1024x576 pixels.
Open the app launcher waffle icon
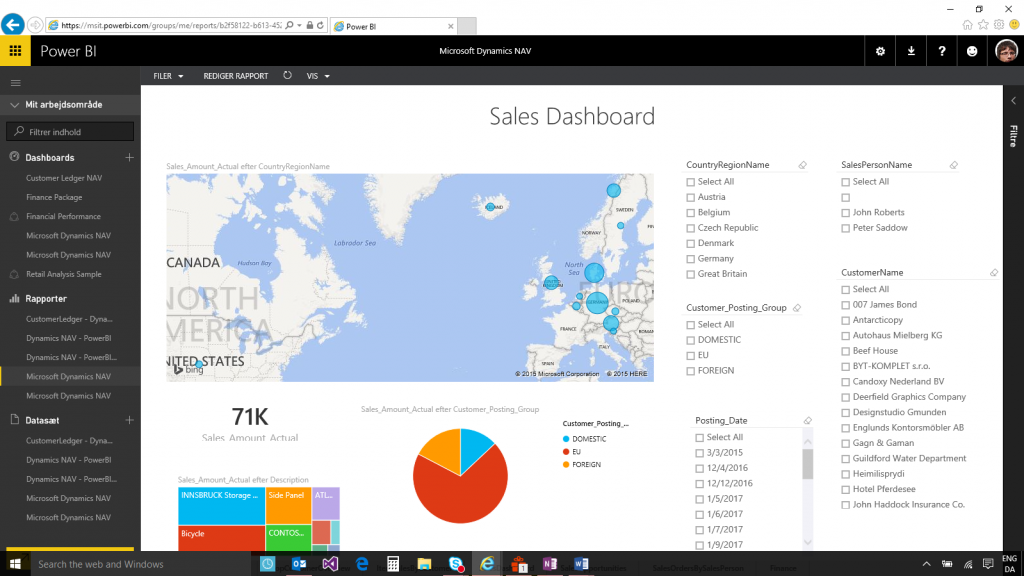15,51
